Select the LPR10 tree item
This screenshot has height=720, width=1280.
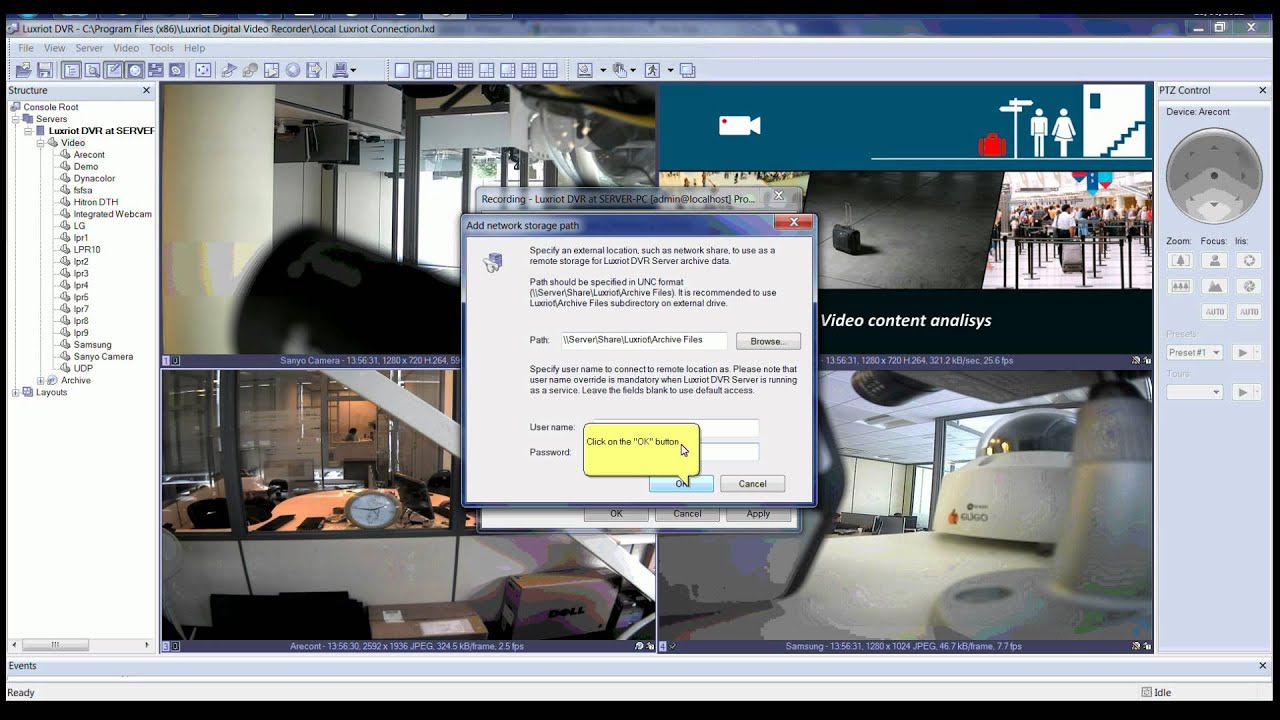click(87, 250)
